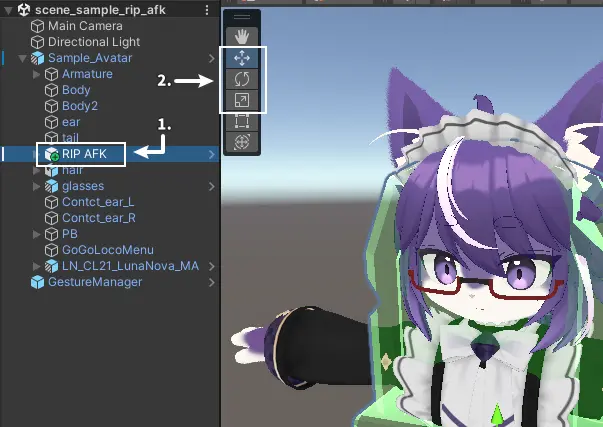
Task: Select the Body object
Action: pos(76,90)
